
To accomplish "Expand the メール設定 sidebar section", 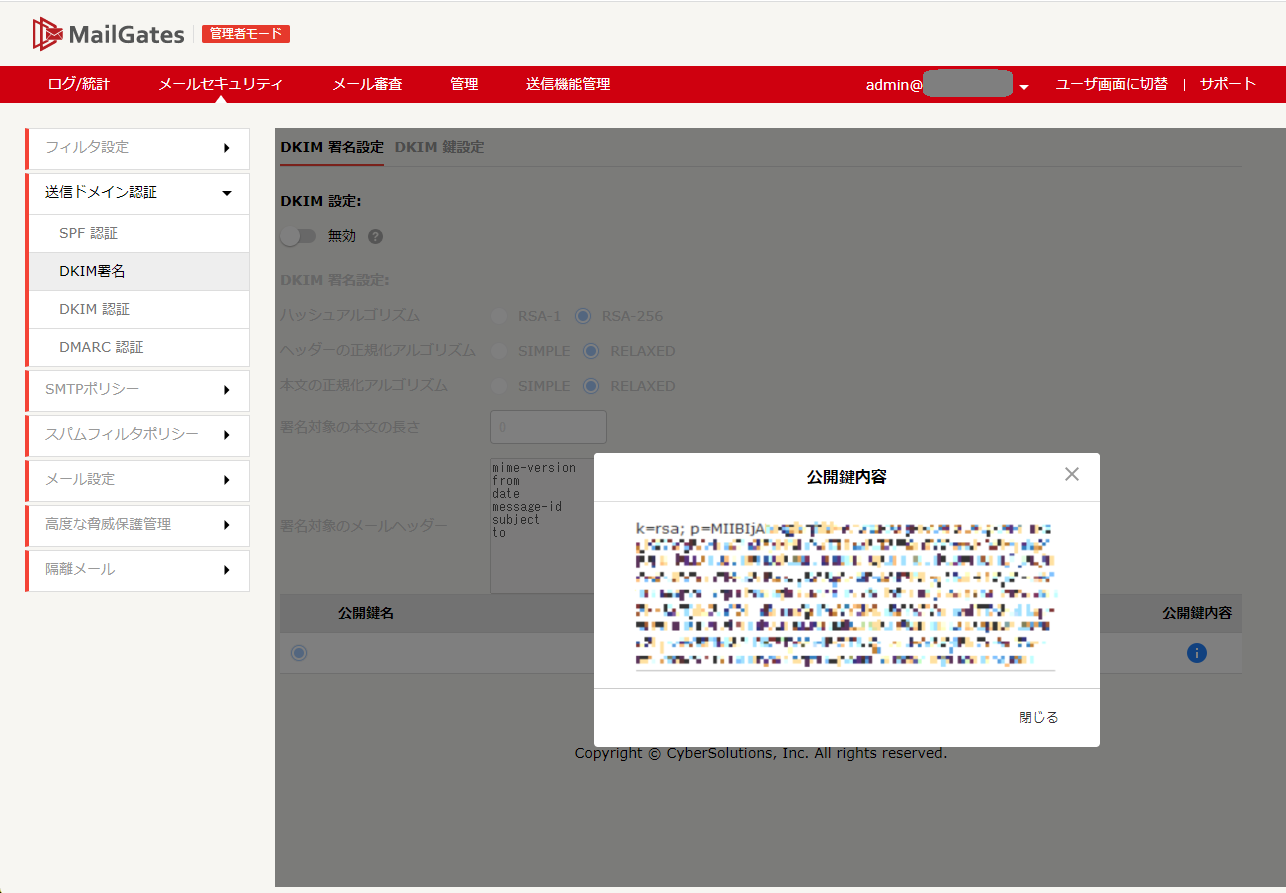I will [137, 480].
